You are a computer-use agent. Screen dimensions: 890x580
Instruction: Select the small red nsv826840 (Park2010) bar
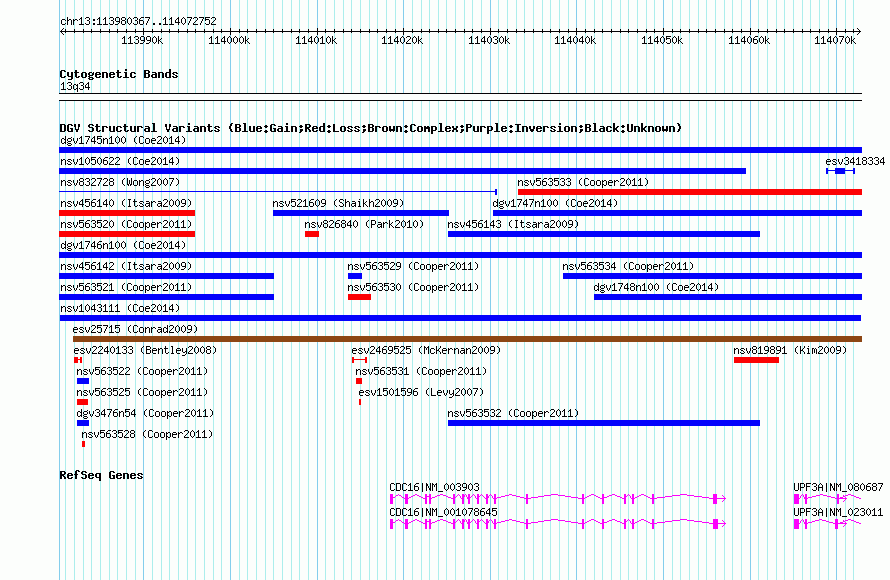(312, 234)
